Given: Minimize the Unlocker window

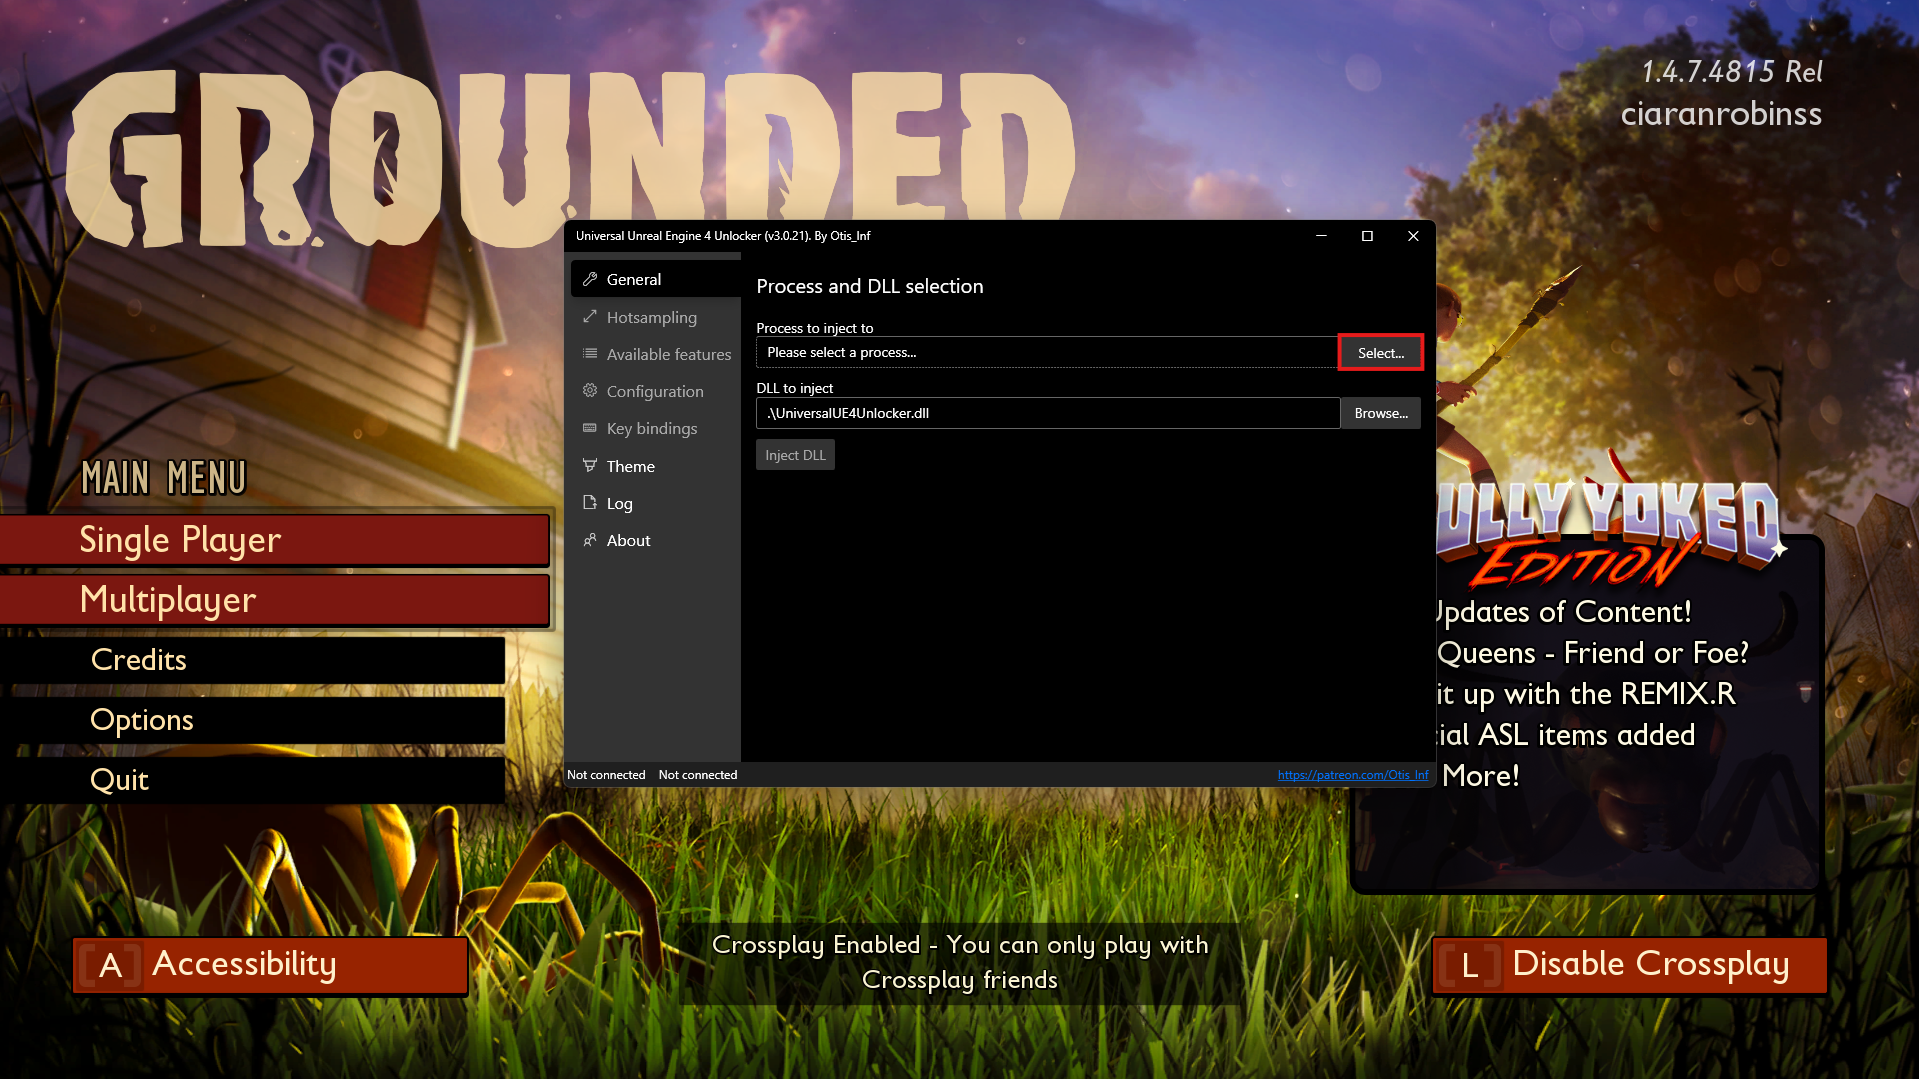Looking at the screenshot, I should click(1321, 236).
